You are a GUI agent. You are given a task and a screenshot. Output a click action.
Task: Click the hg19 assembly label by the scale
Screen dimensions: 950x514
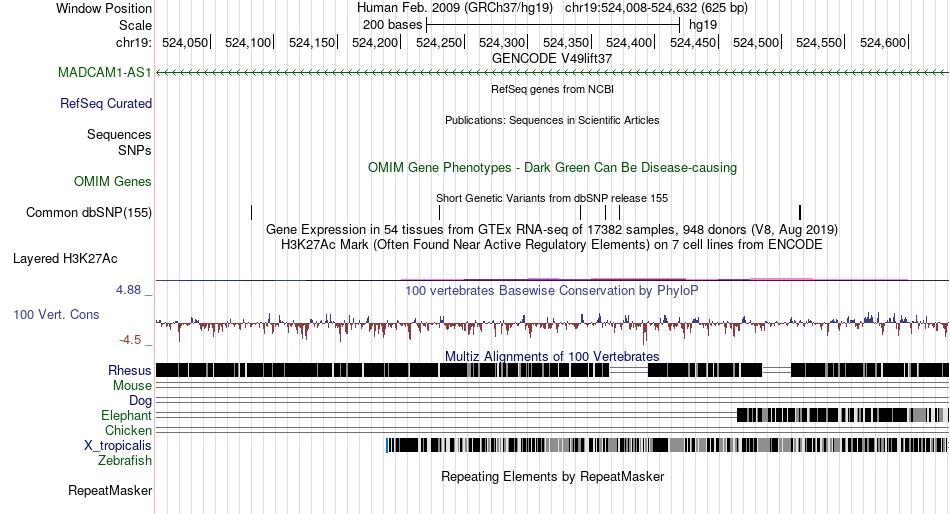703,25
